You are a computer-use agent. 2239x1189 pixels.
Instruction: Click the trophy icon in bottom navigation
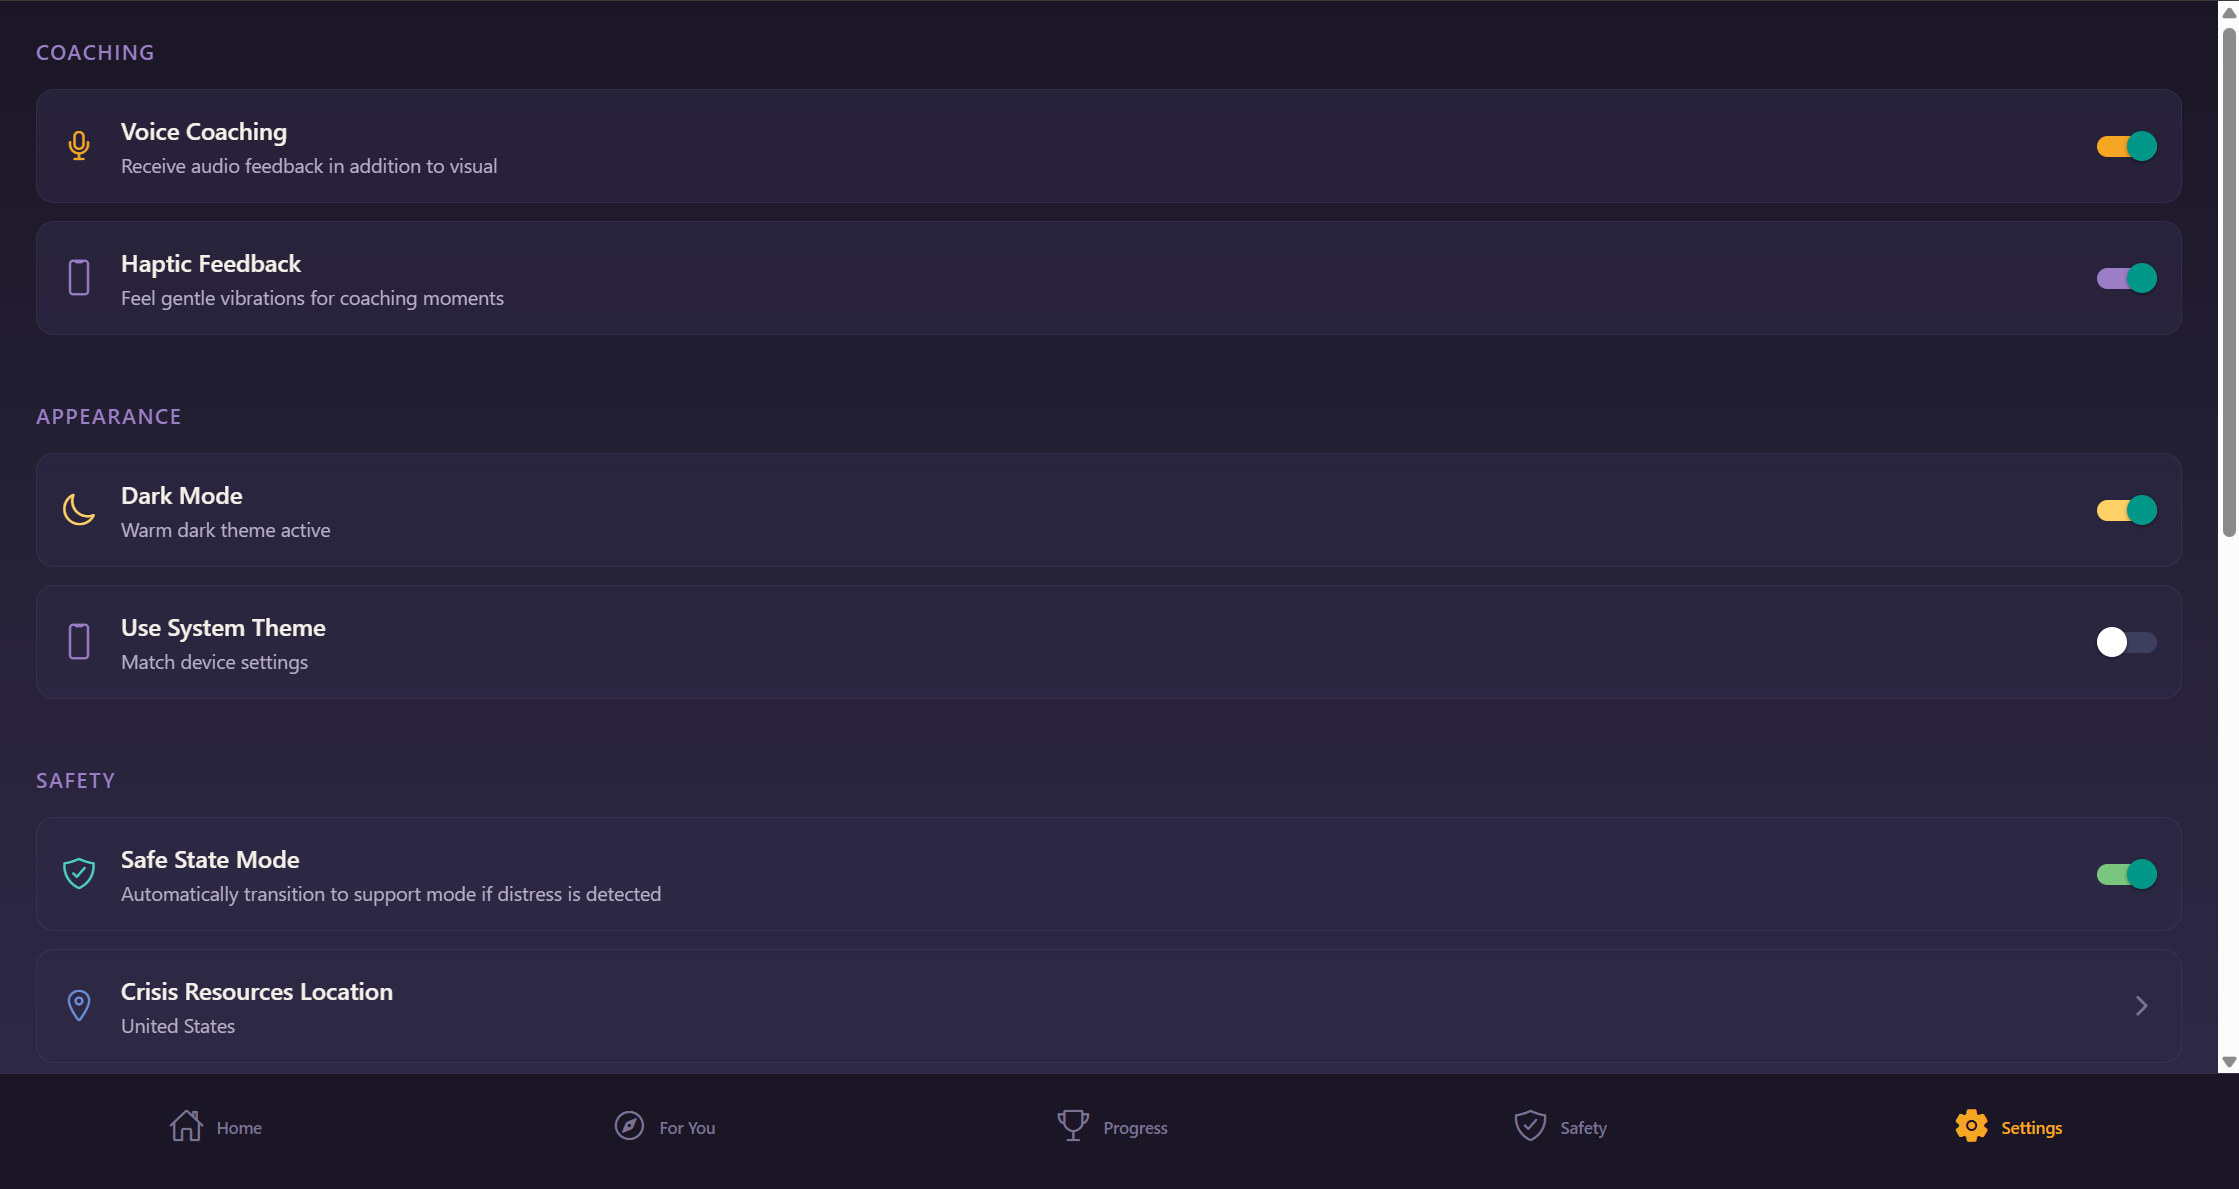pos(1073,1126)
